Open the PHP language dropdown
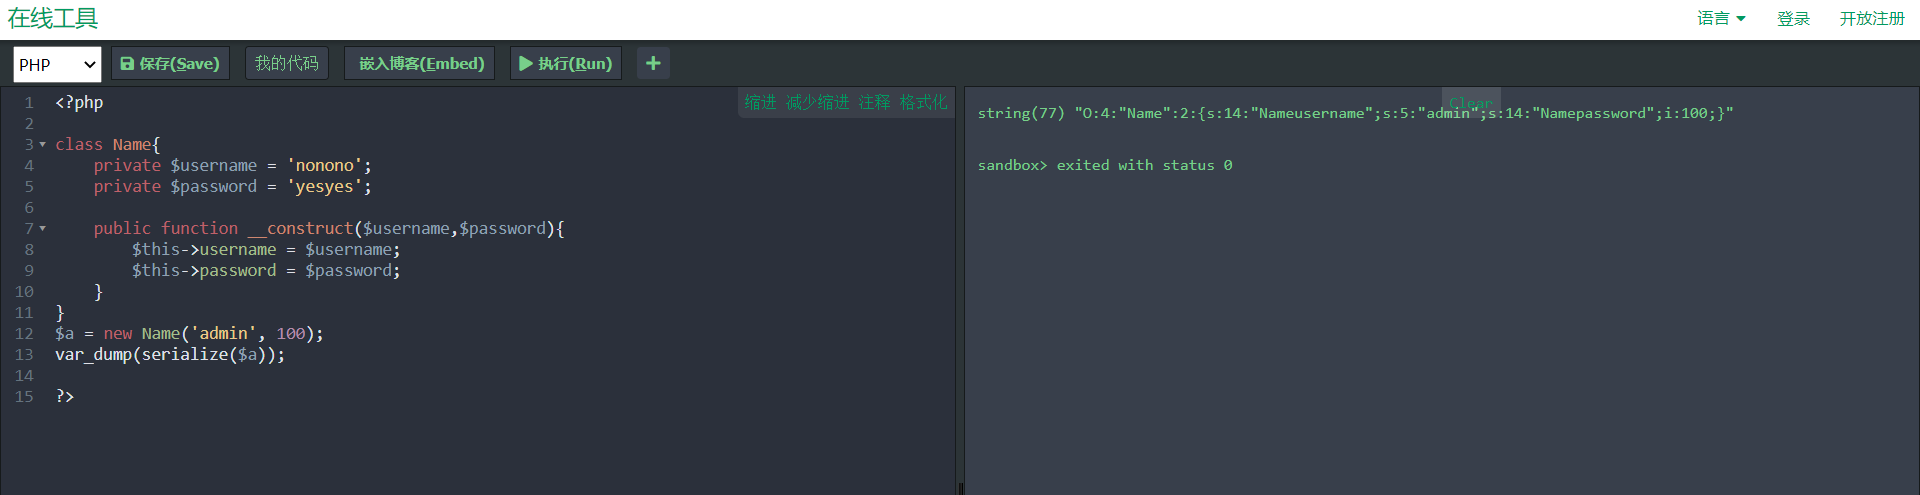This screenshot has height=495, width=1920. click(57, 64)
